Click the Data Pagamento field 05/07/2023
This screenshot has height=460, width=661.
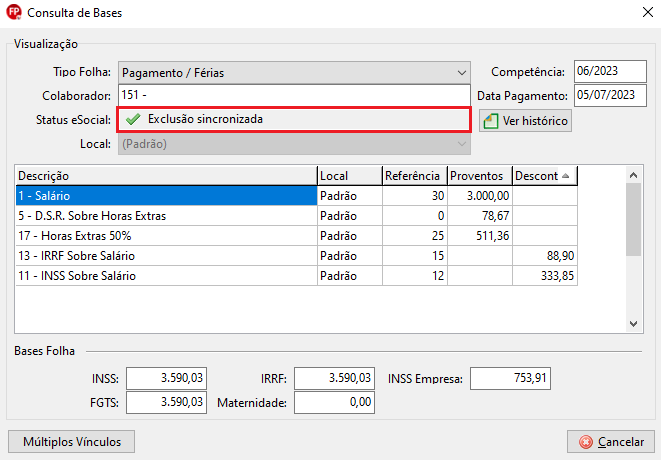(610, 96)
